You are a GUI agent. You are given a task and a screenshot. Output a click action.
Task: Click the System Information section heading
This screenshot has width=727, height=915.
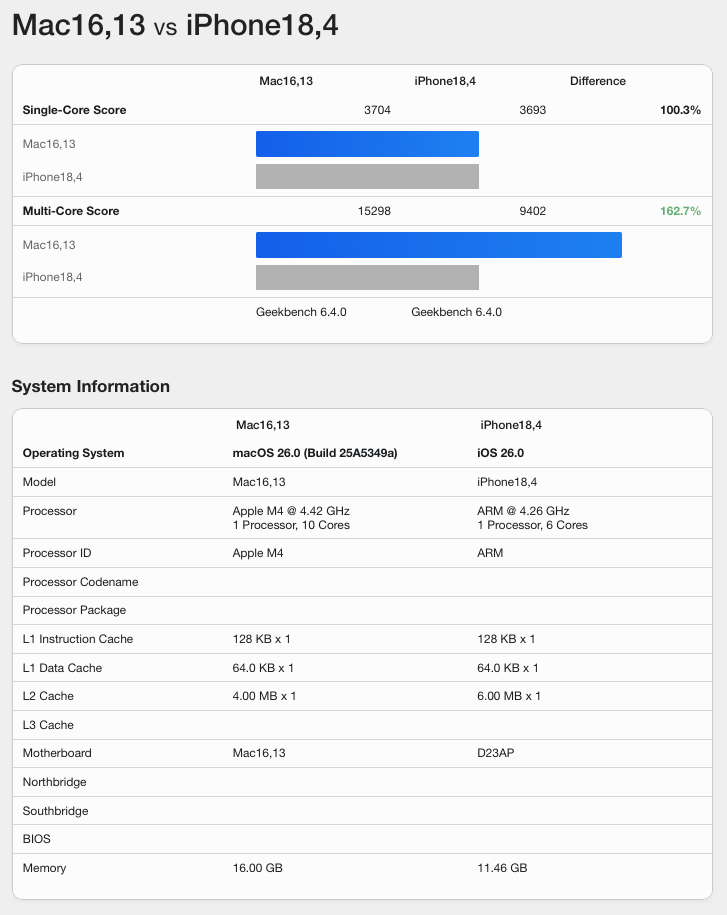coord(91,386)
